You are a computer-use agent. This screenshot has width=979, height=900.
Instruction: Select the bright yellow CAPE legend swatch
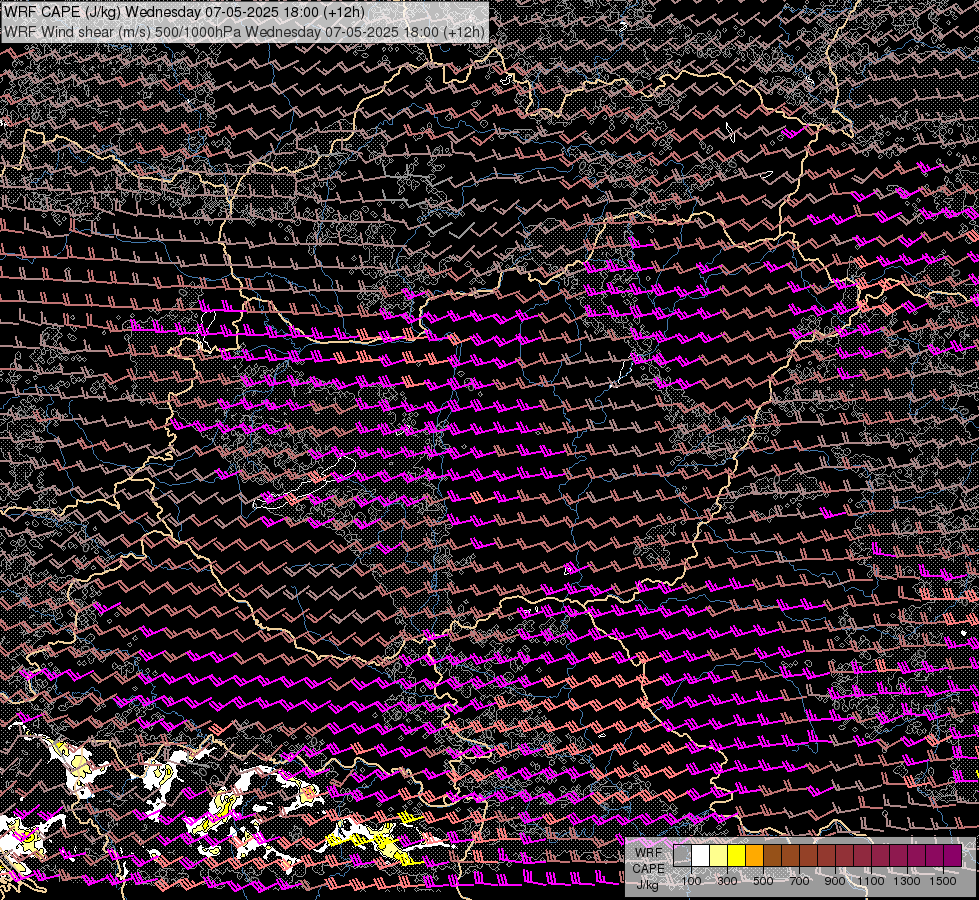(737, 855)
